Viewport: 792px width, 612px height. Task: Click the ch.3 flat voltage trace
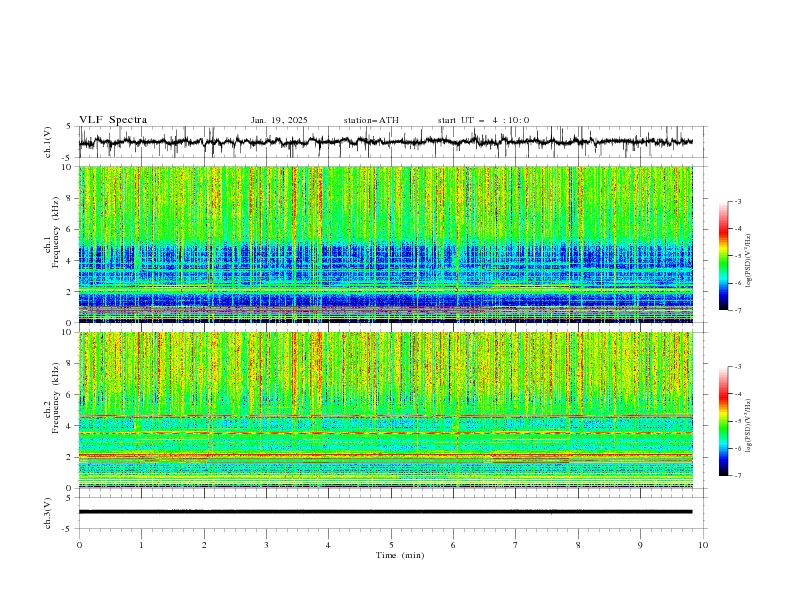[x=385, y=512]
